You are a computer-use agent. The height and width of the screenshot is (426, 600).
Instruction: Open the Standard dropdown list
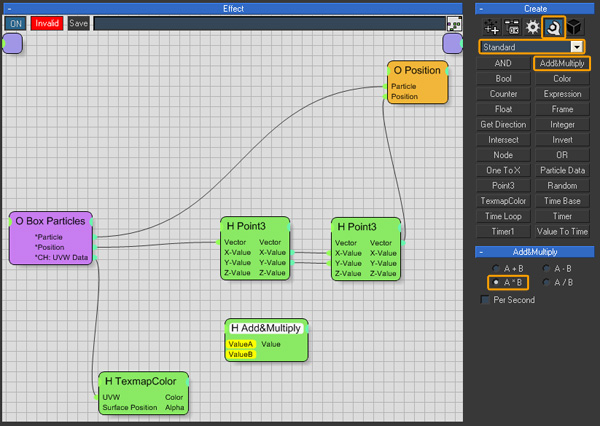(532, 47)
